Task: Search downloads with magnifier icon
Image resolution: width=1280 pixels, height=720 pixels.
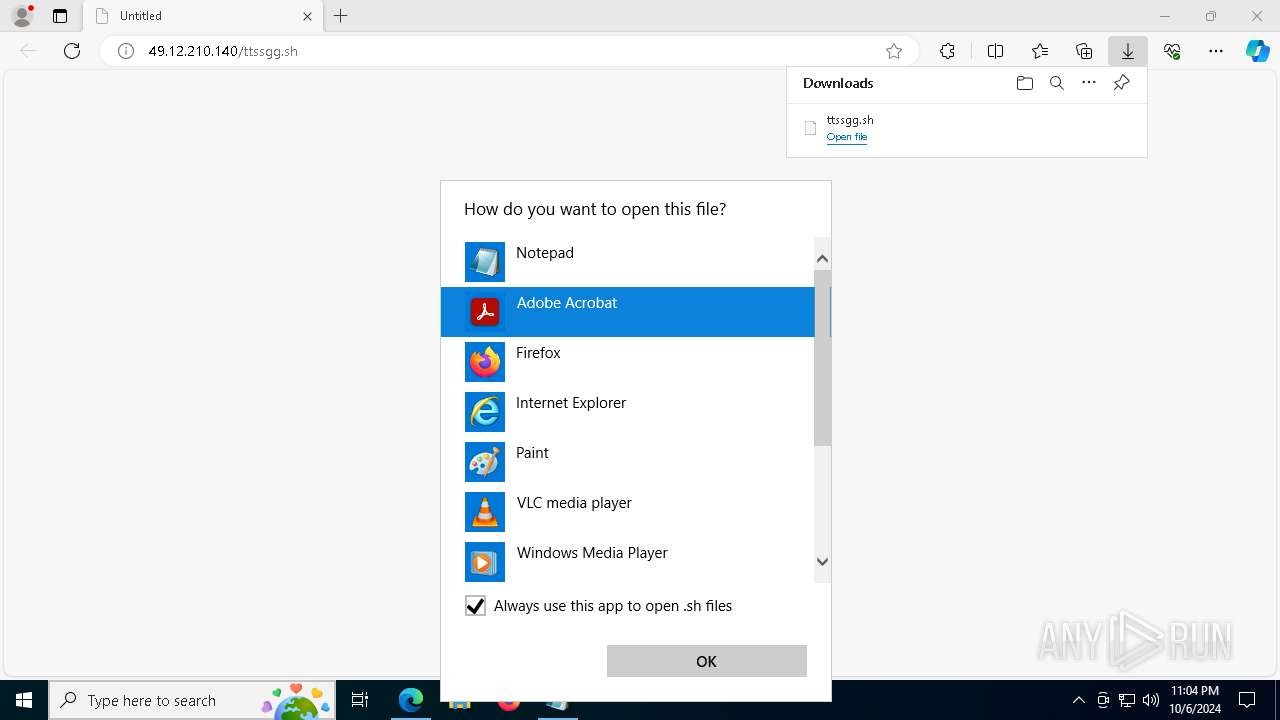Action: point(1056,83)
